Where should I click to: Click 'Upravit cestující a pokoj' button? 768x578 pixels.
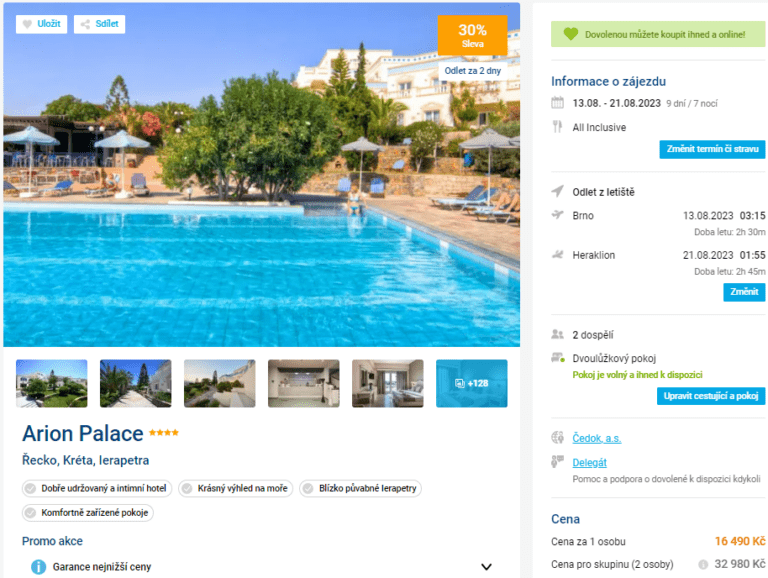point(711,396)
